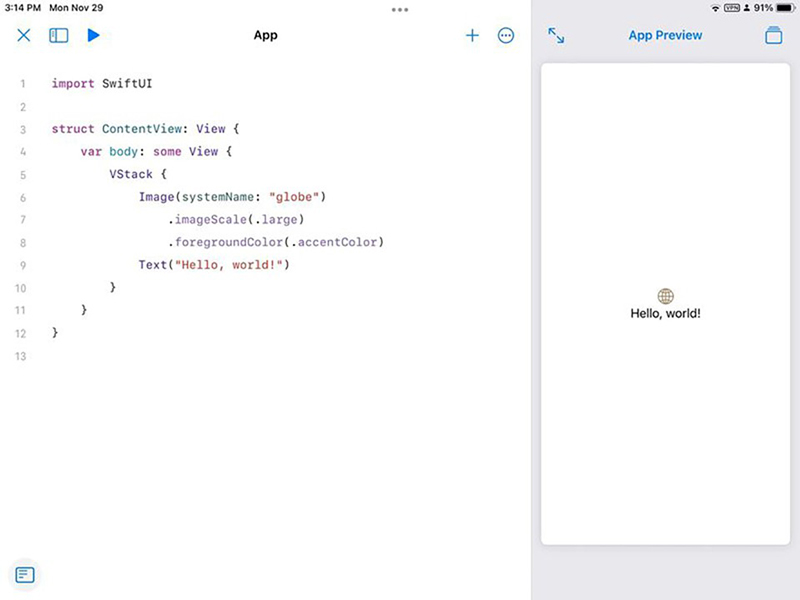Open the preview in full device view

774,35
